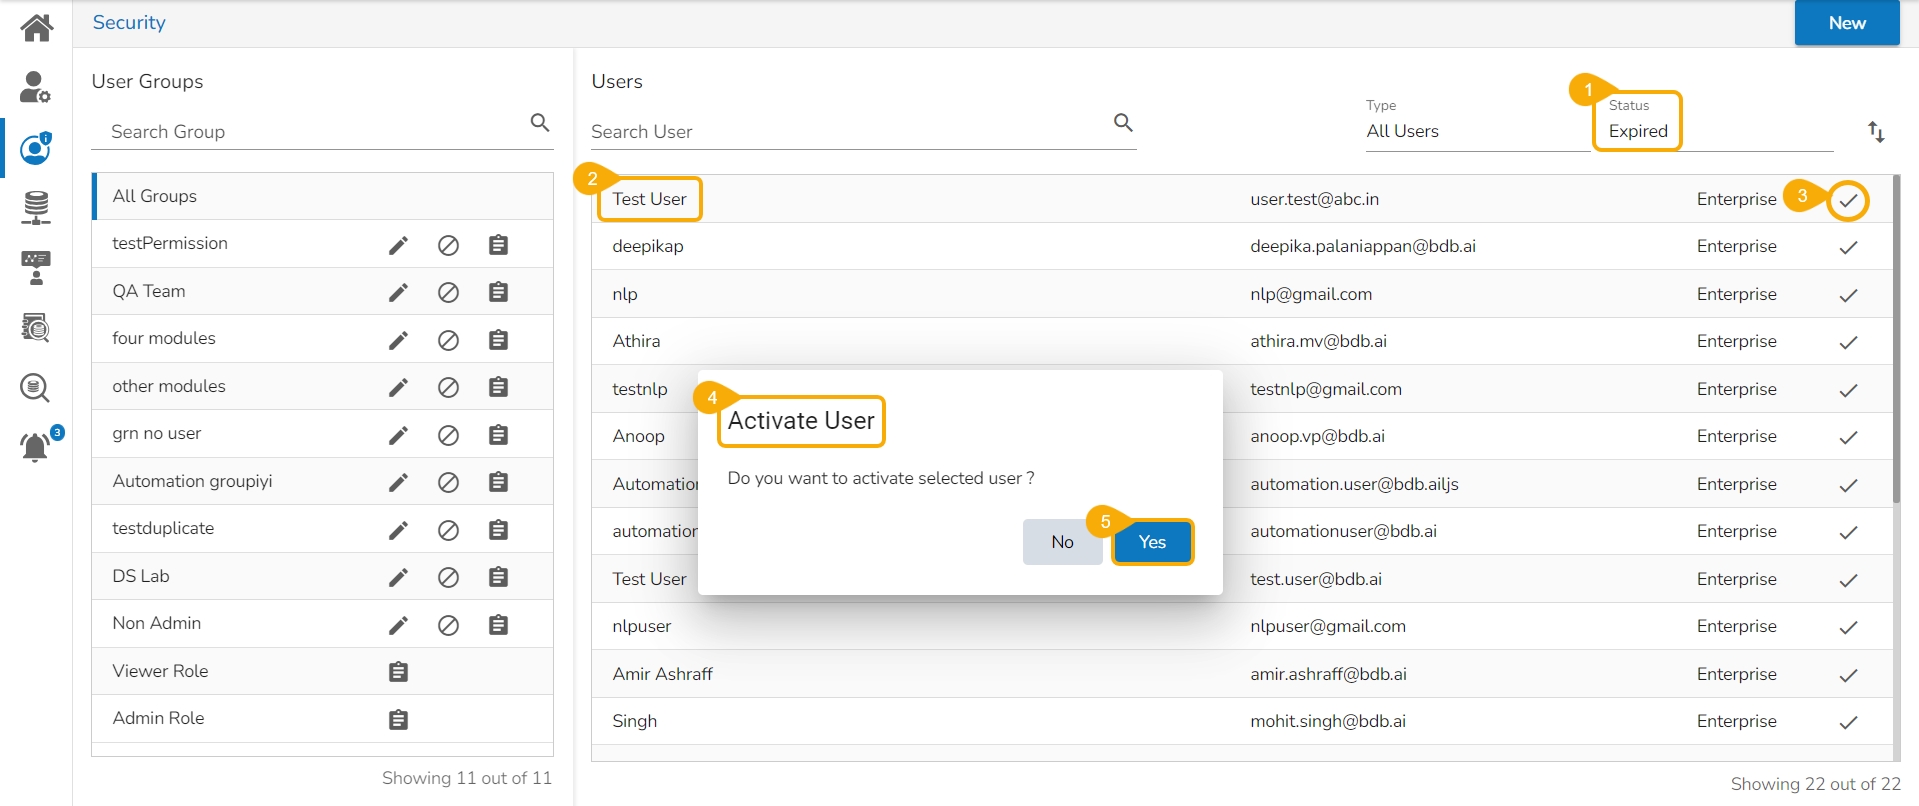Screen dimensions: 1919x806
Task: Click the New button
Action: click(x=1846, y=23)
